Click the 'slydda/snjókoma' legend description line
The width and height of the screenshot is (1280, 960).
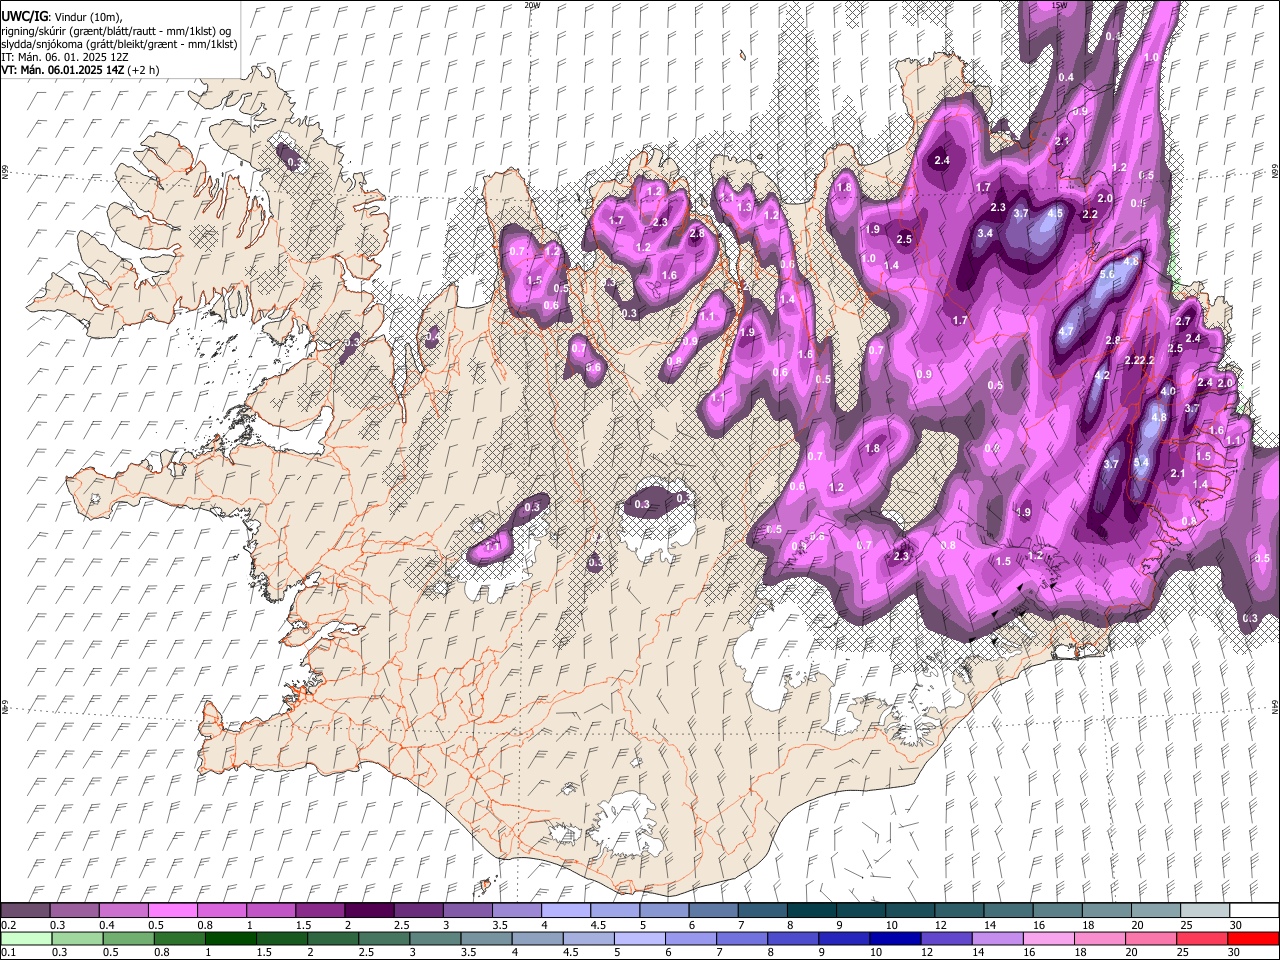click(x=120, y=44)
